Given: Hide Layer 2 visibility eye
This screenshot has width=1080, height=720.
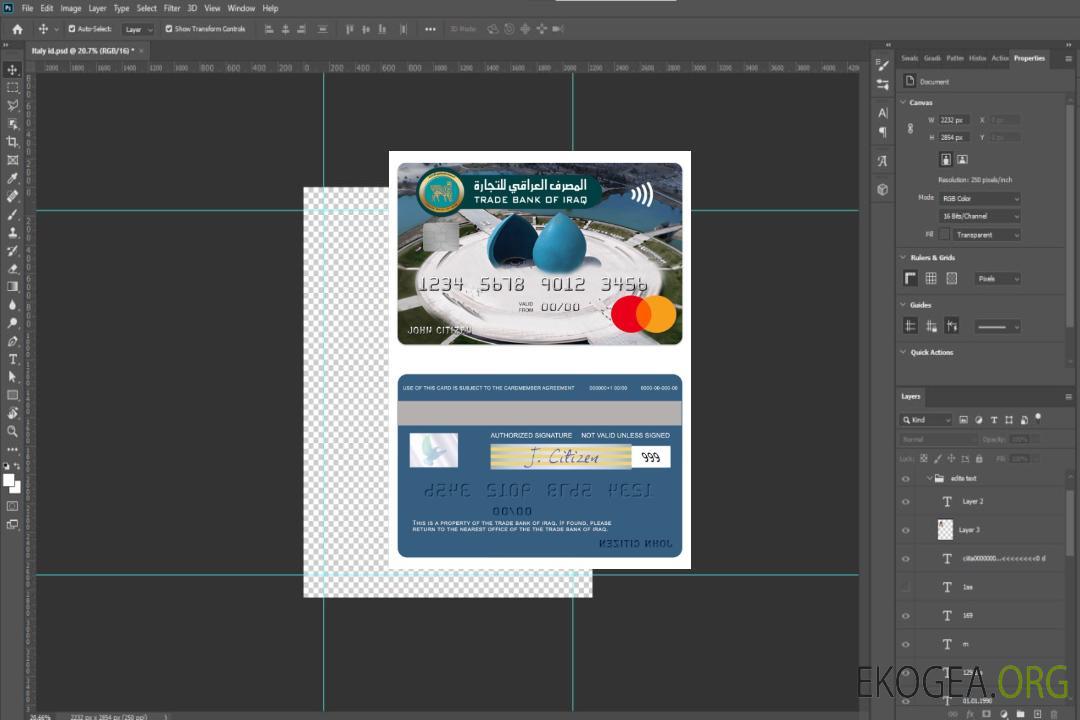Looking at the screenshot, I should [906, 502].
